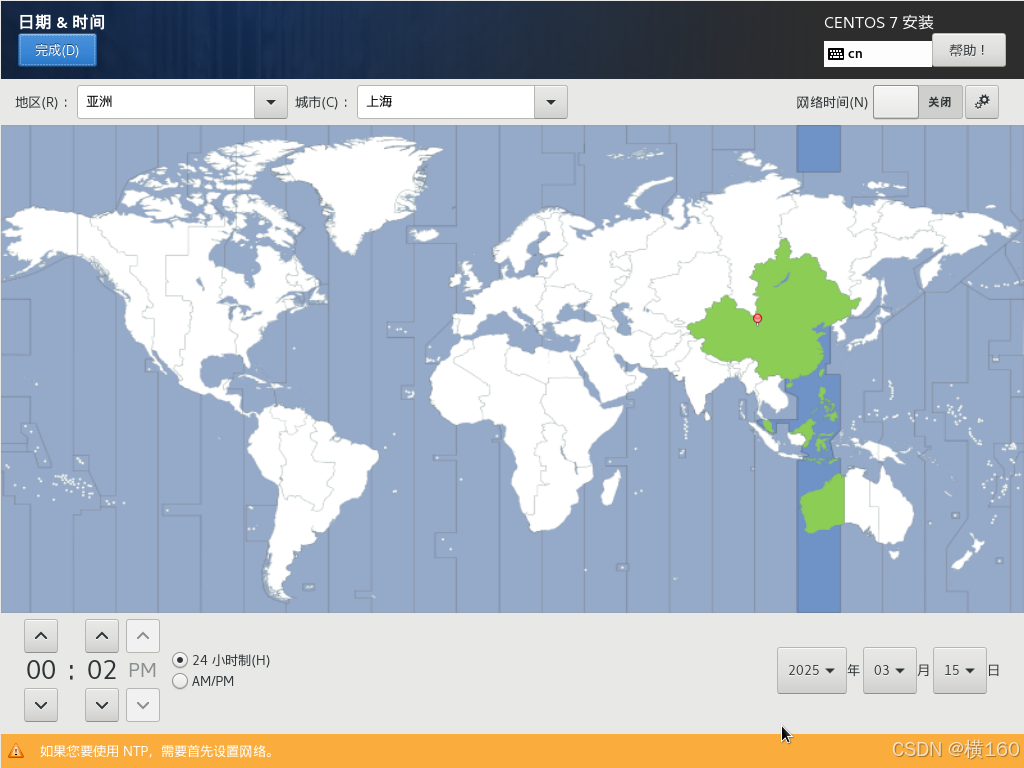
Task: Expand the region combo box arrow
Action: click(271, 102)
